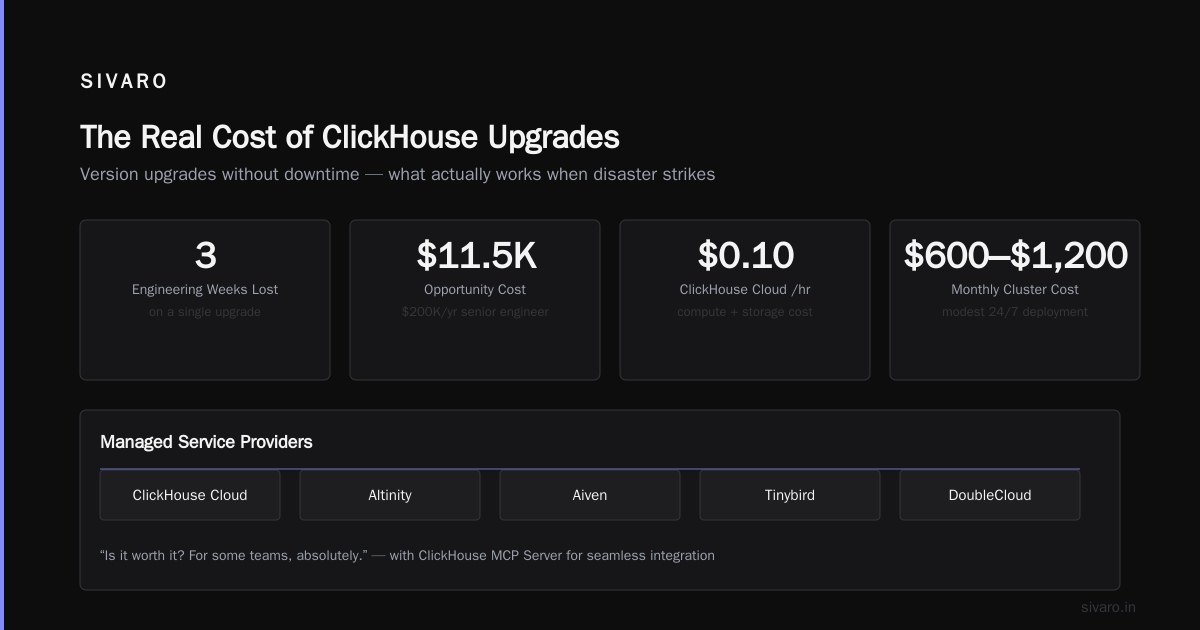Pick the Tinybird provider box
This screenshot has height=630, width=1200.
790,495
